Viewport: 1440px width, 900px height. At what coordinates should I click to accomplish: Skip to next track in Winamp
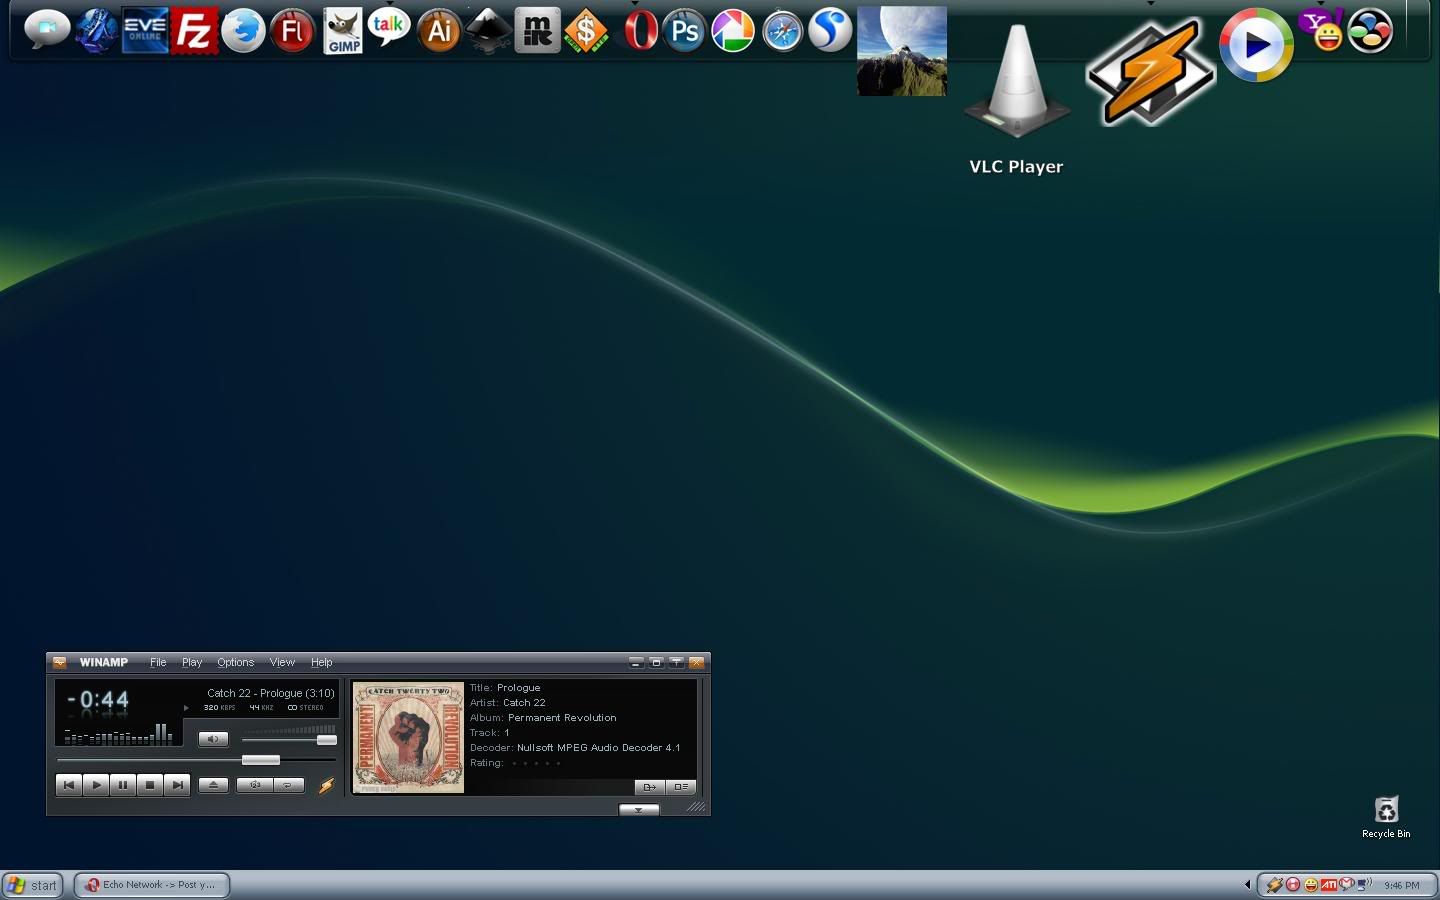pyautogui.click(x=177, y=785)
